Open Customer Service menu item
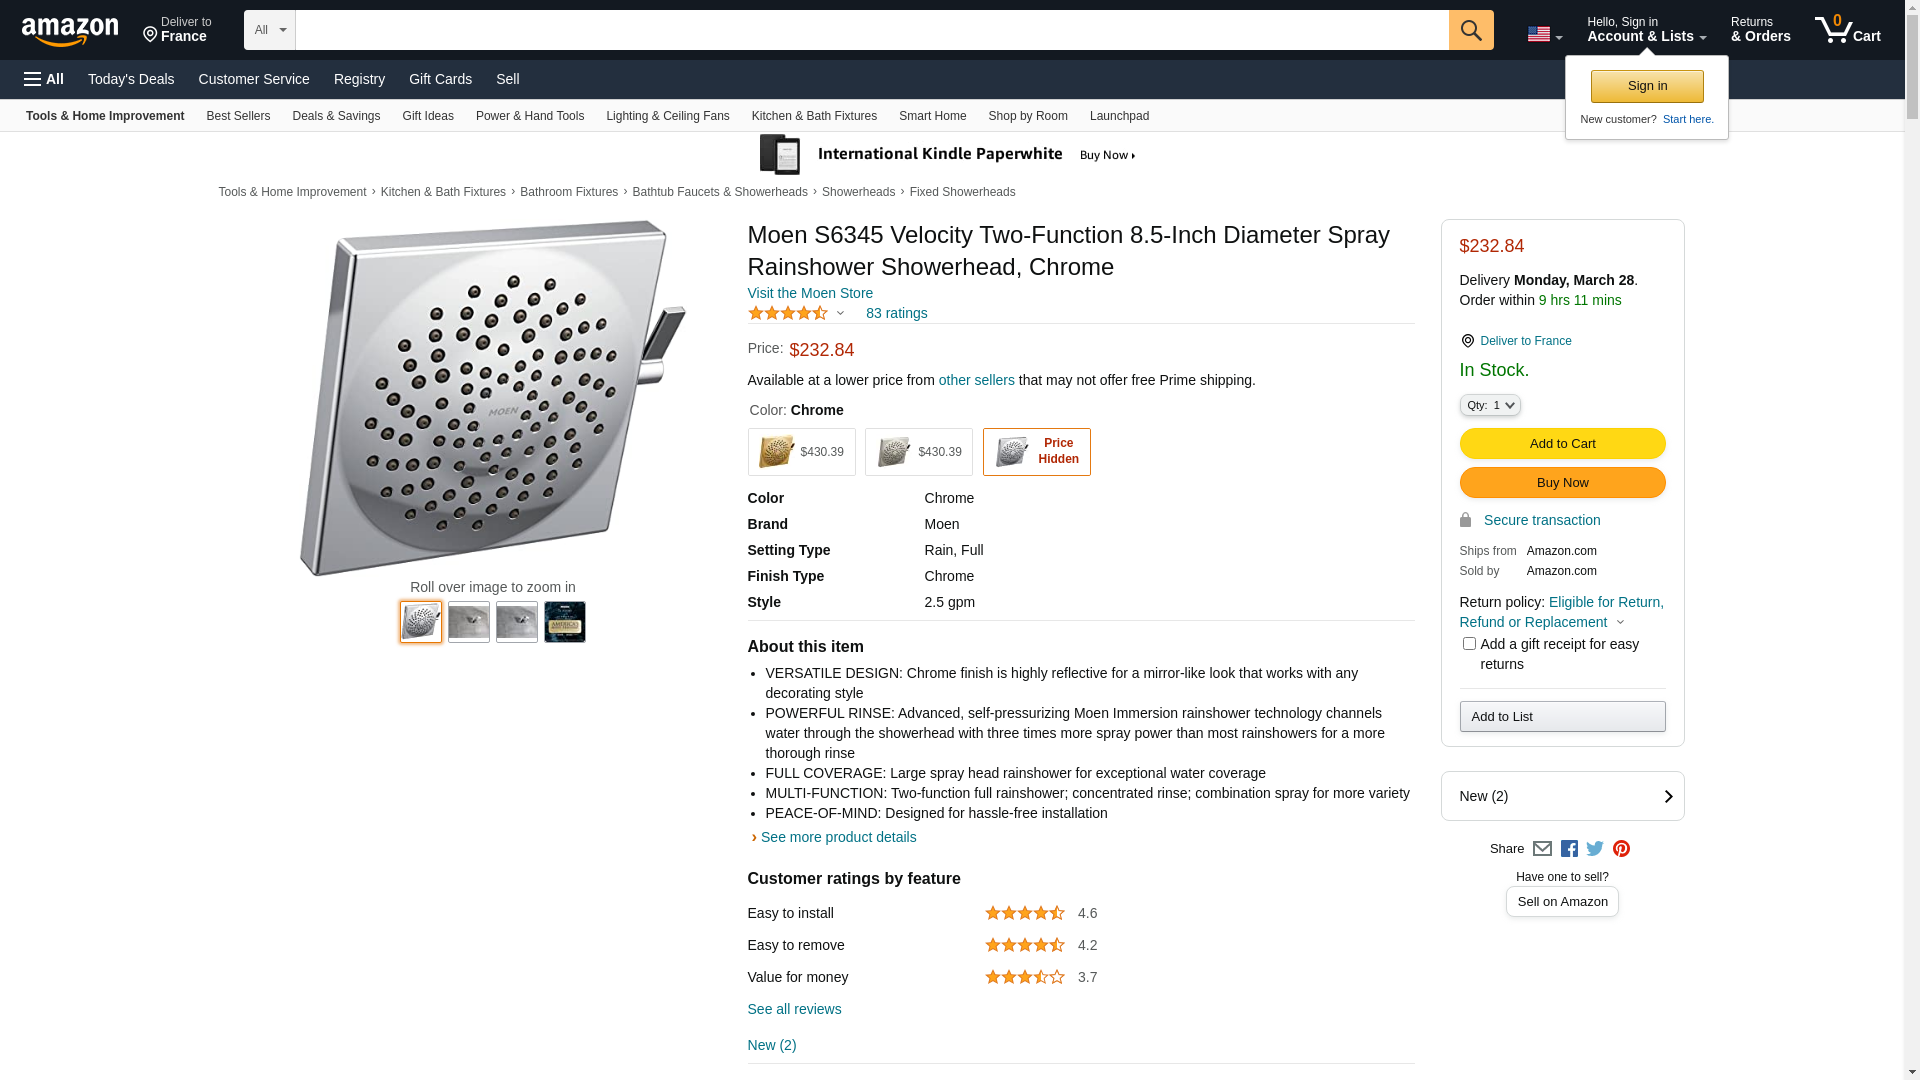 coord(254,79)
